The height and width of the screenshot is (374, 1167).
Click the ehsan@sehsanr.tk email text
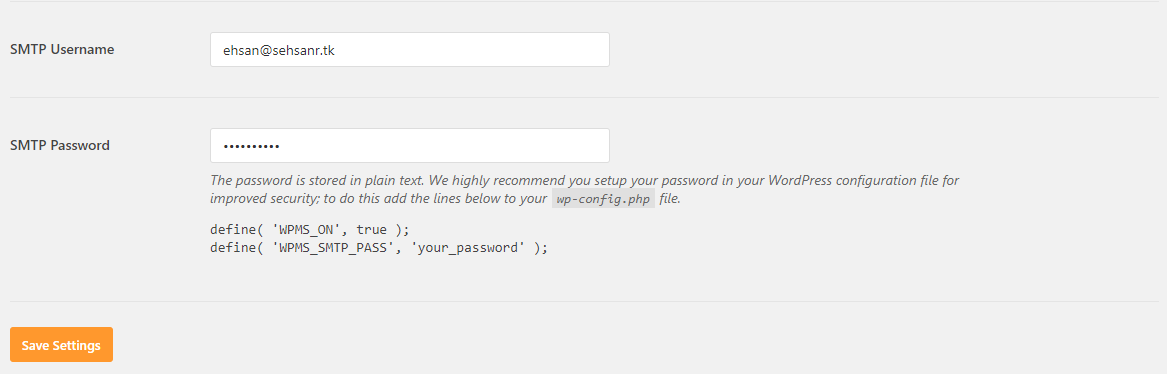[x=278, y=50]
